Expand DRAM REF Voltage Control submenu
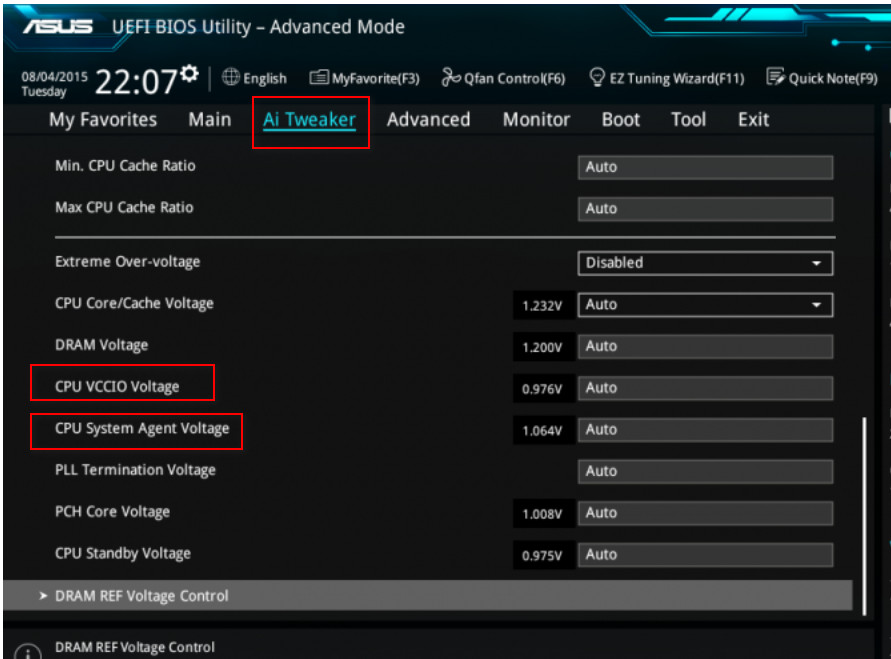 [428, 596]
